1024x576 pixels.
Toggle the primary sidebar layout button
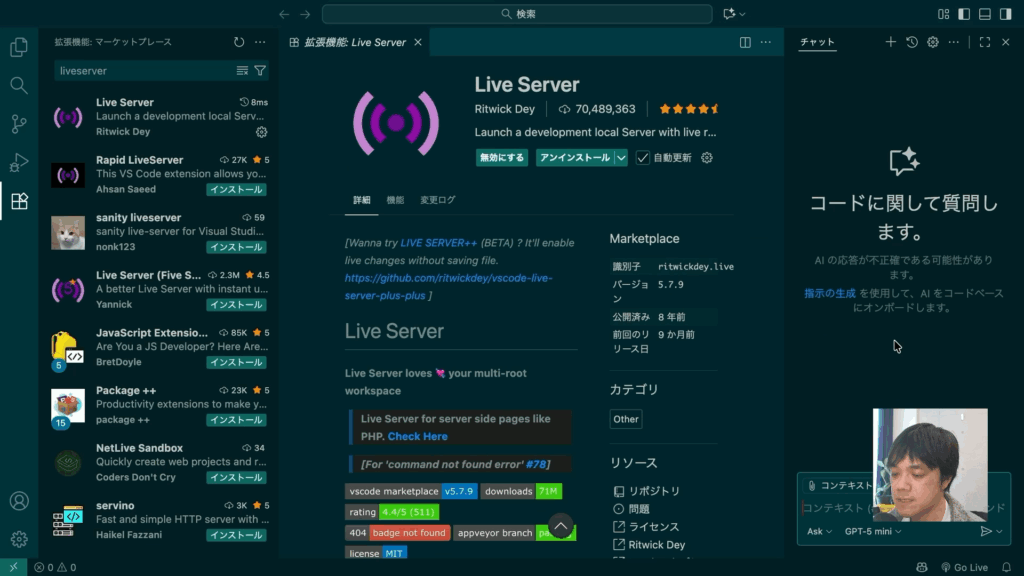[x=964, y=14]
